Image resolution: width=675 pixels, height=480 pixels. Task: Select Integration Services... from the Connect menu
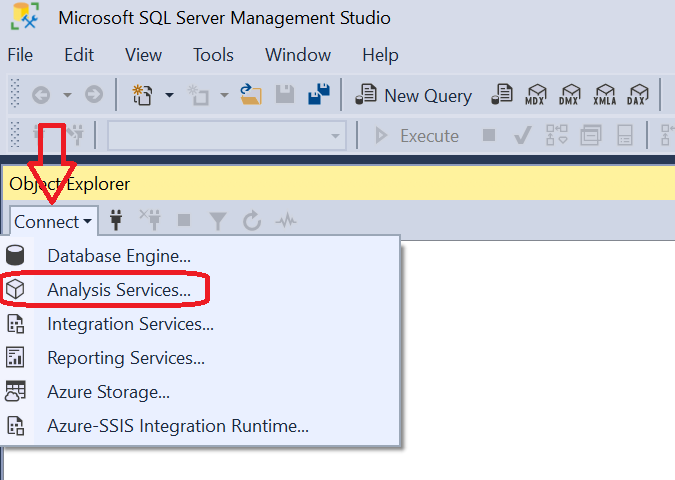click(x=200, y=324)
